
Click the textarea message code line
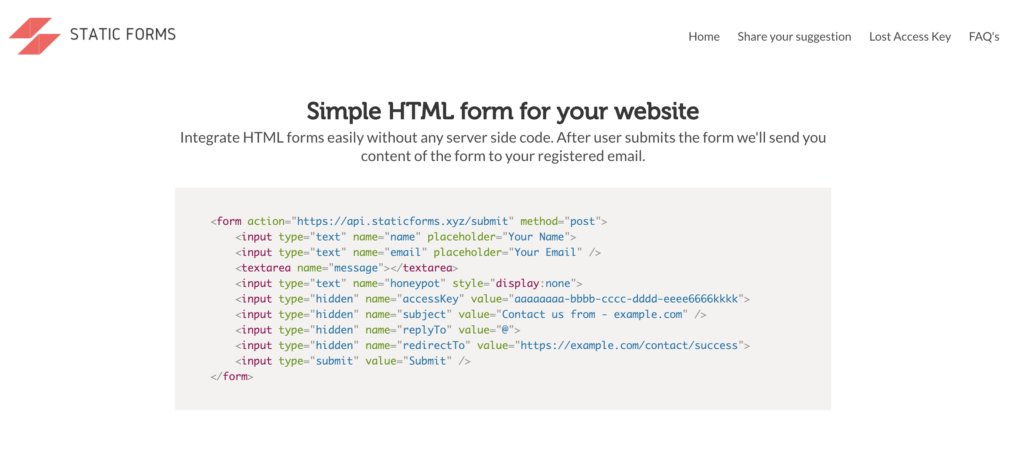coord(347,268)
